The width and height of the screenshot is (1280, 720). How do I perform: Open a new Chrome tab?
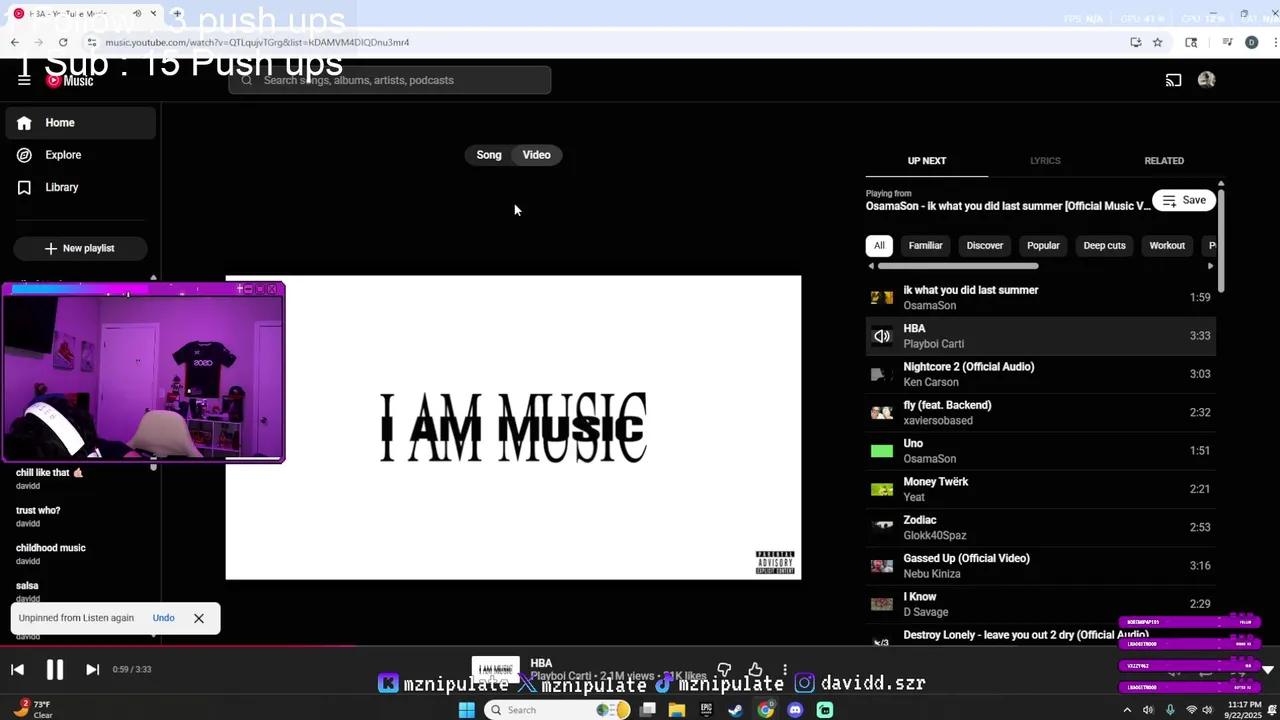coord(177,14)
